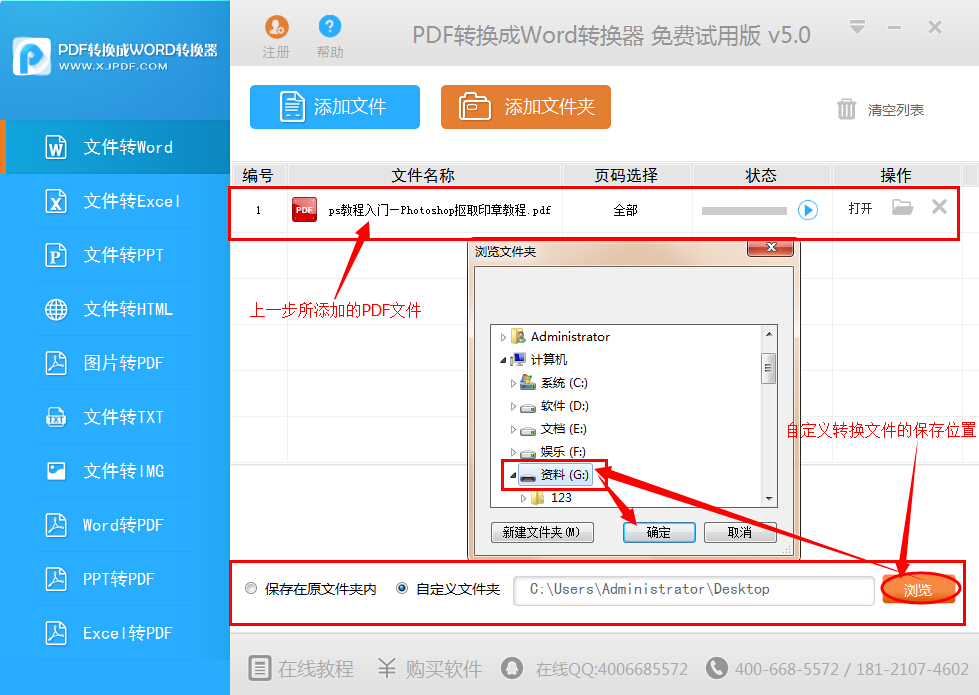Screen dimensions: 979x695
Task: Click the 在线QQ:4006685572 contact link
Action: click(594, 669)
